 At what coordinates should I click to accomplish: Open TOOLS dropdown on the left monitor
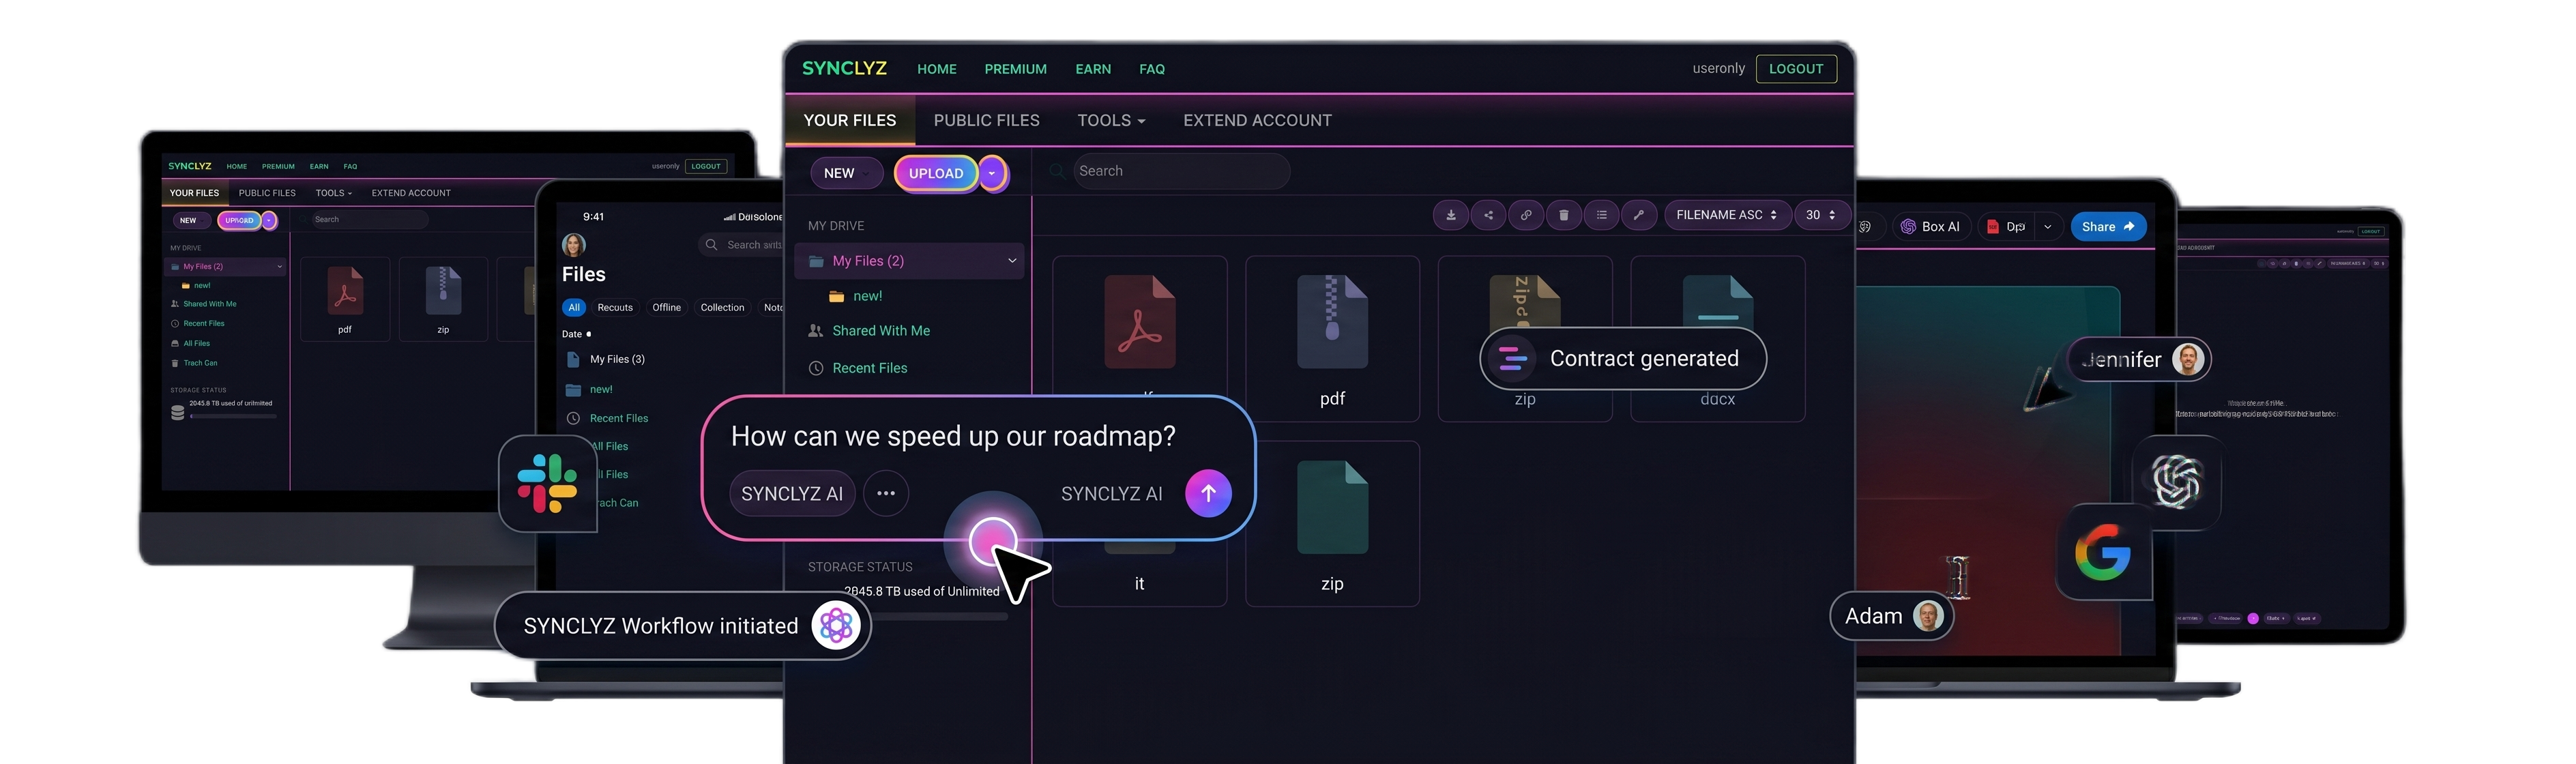coord(334,193)
